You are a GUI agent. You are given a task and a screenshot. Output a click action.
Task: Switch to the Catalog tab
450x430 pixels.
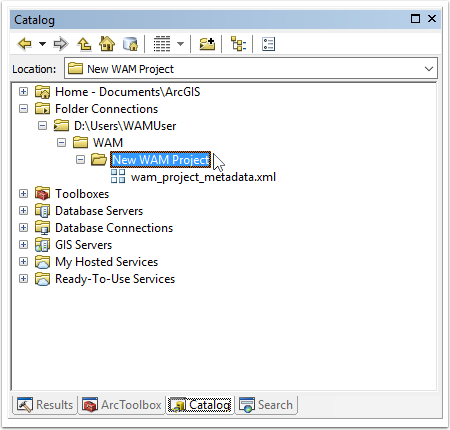pyautogui.click(x=200, y=405)
